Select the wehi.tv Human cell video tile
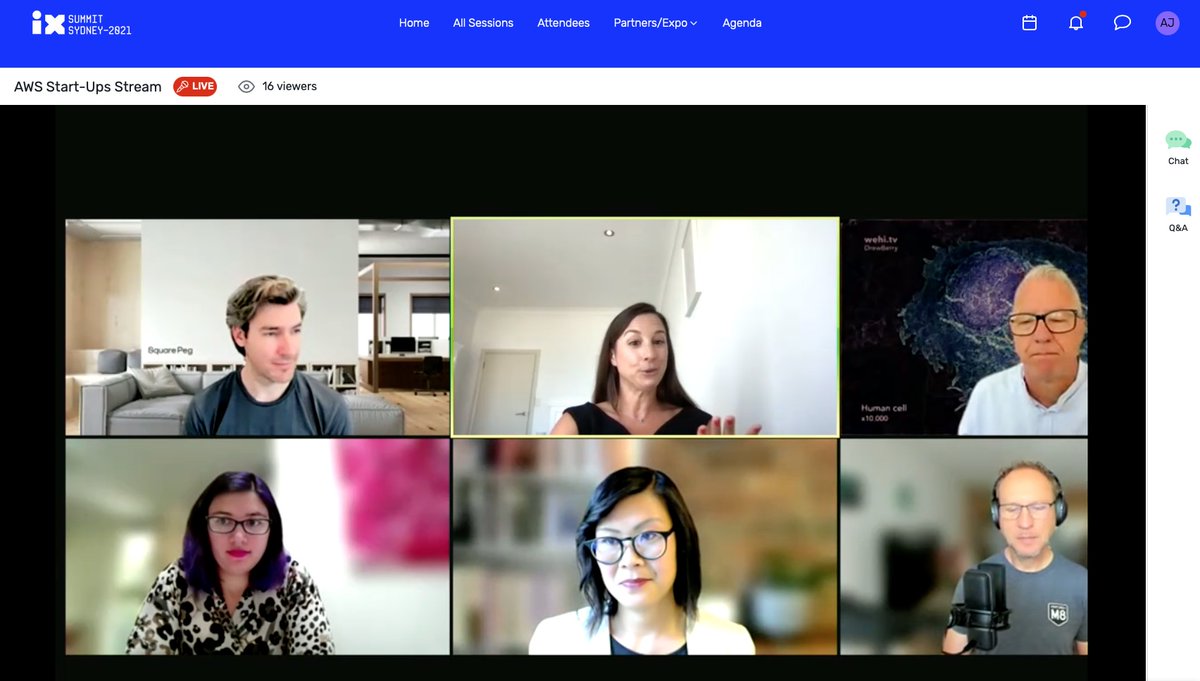Screen dimensions: 1200x681 tap(964, 327)
